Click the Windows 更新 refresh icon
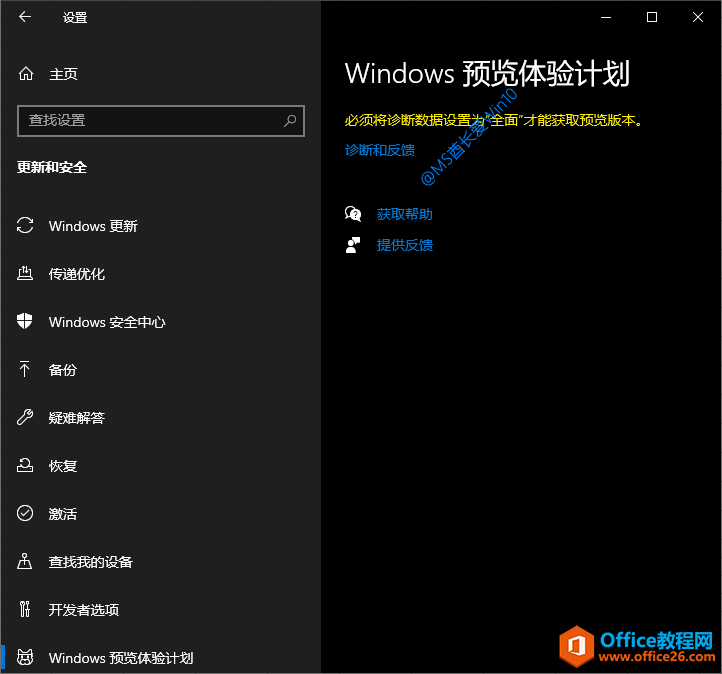Image resolution: width=722 pixels, height=674 pixels. (x=25, y=226)
